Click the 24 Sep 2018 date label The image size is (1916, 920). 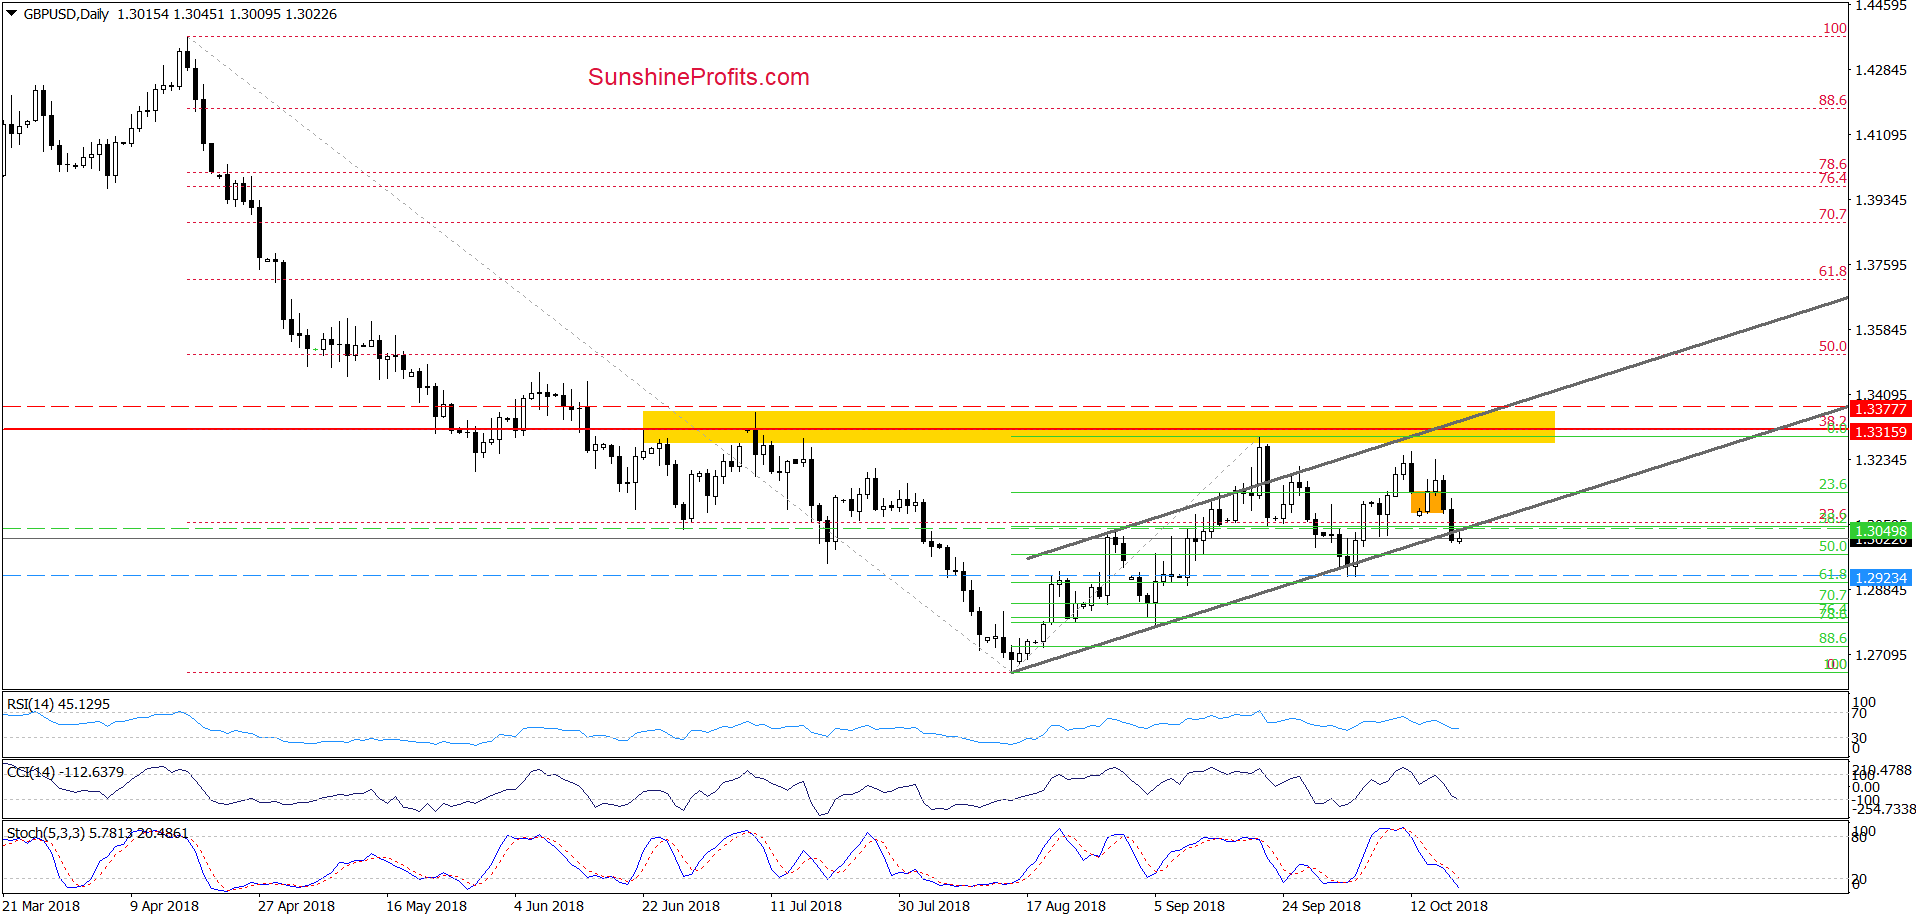(x=1321, y=906)
